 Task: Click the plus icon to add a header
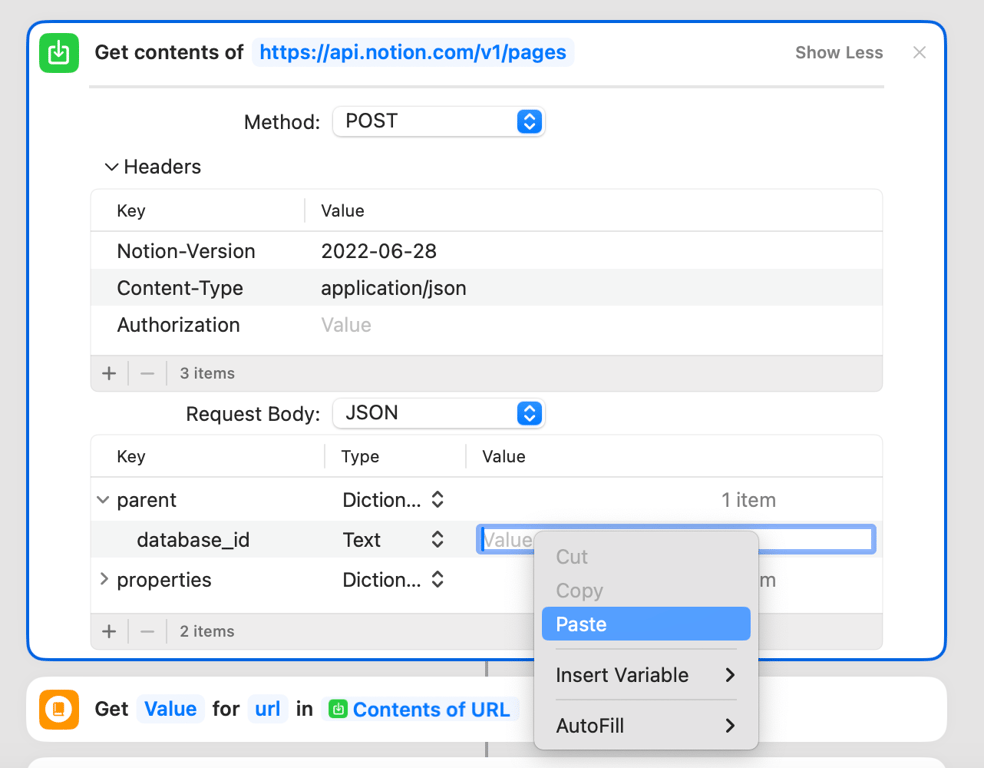pos(109,372)
